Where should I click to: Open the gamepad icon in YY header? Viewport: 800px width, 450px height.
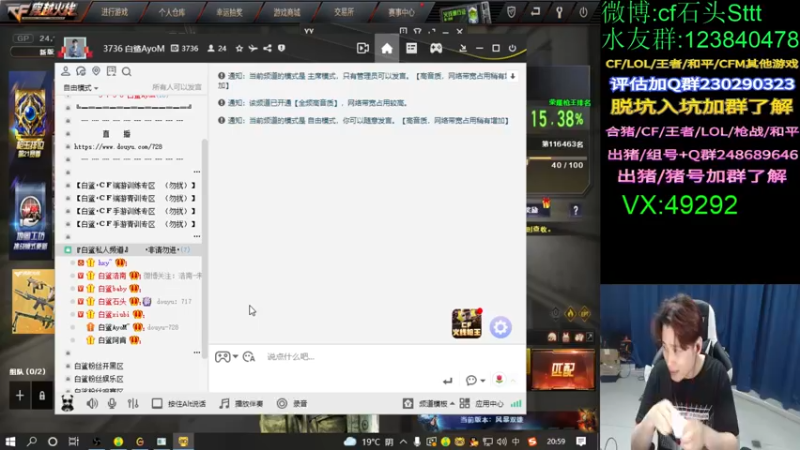pyautogui.click(x=436, y=48)
